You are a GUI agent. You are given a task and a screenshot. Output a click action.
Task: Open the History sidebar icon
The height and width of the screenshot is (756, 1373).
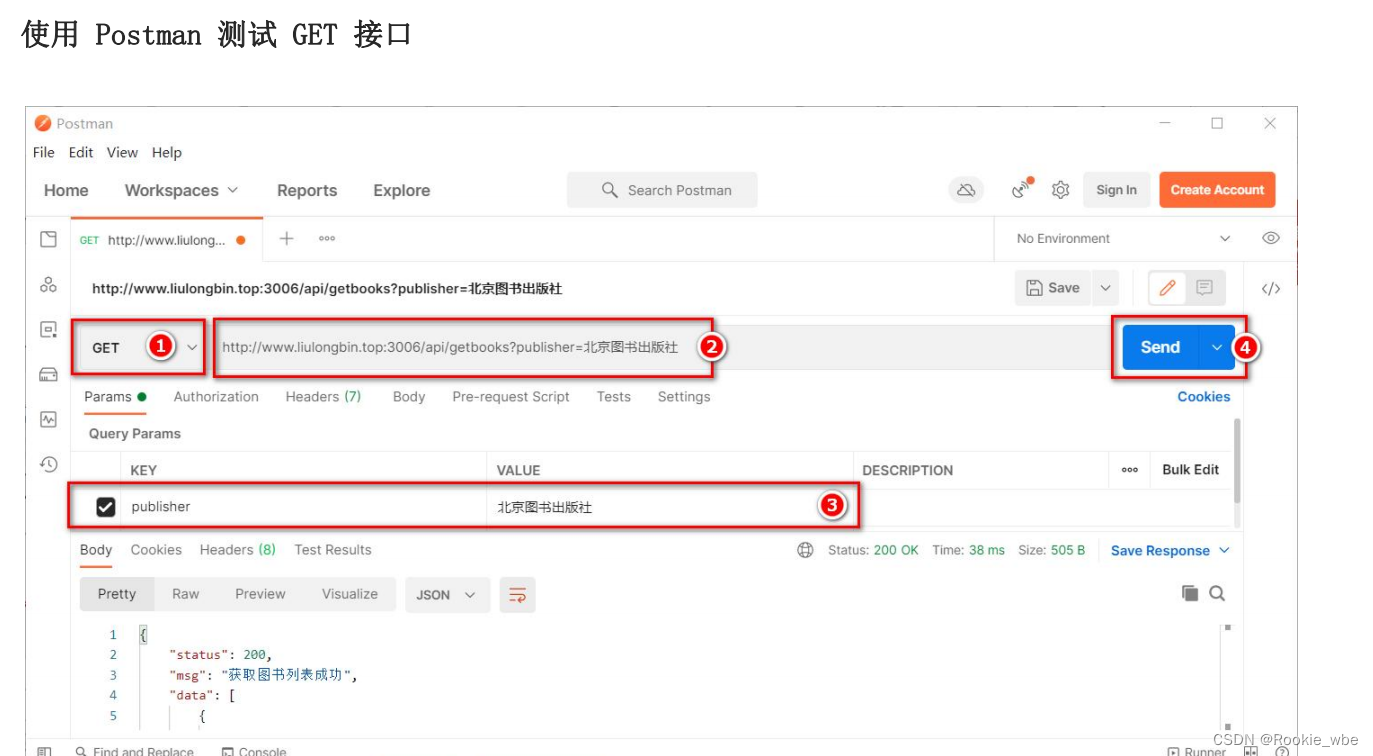point(48,464)
